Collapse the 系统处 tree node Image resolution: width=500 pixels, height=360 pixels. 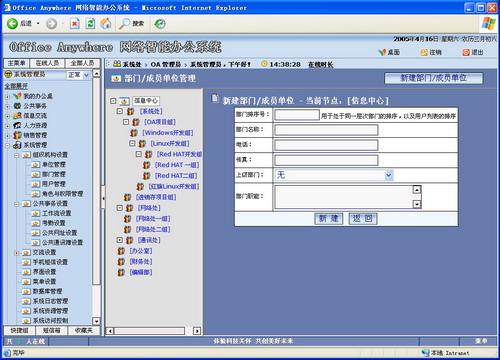[120, 111]
